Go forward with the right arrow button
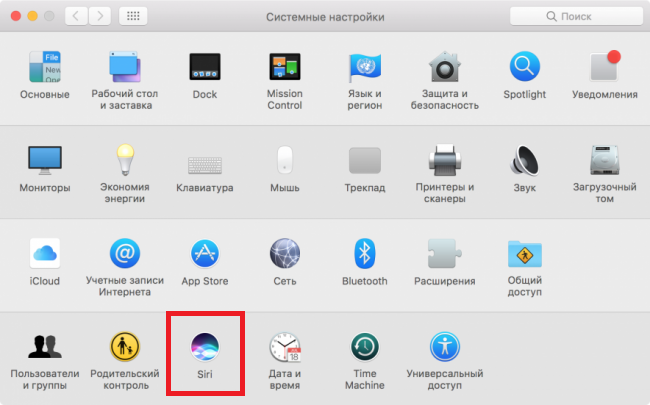 [x=100, y=16]
